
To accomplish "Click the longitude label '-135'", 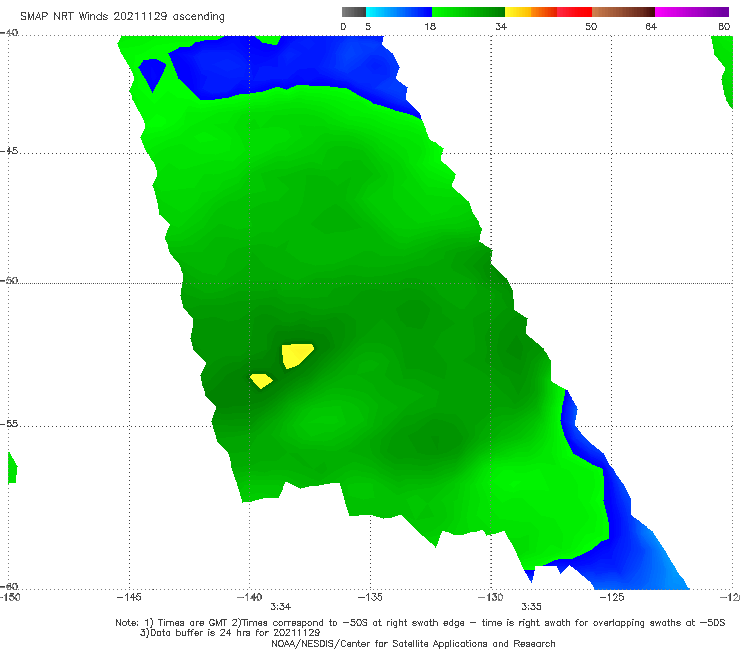I will click(370, 597).
